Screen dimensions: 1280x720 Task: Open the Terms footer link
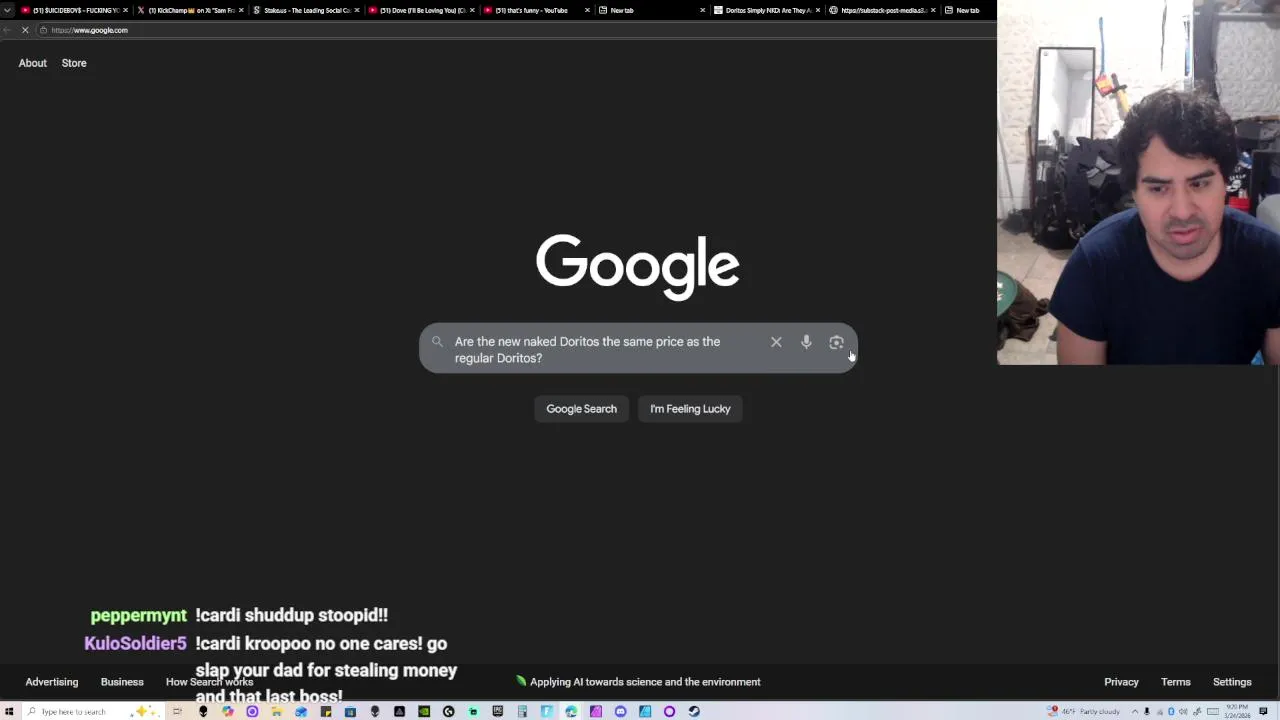(1176, 682)
